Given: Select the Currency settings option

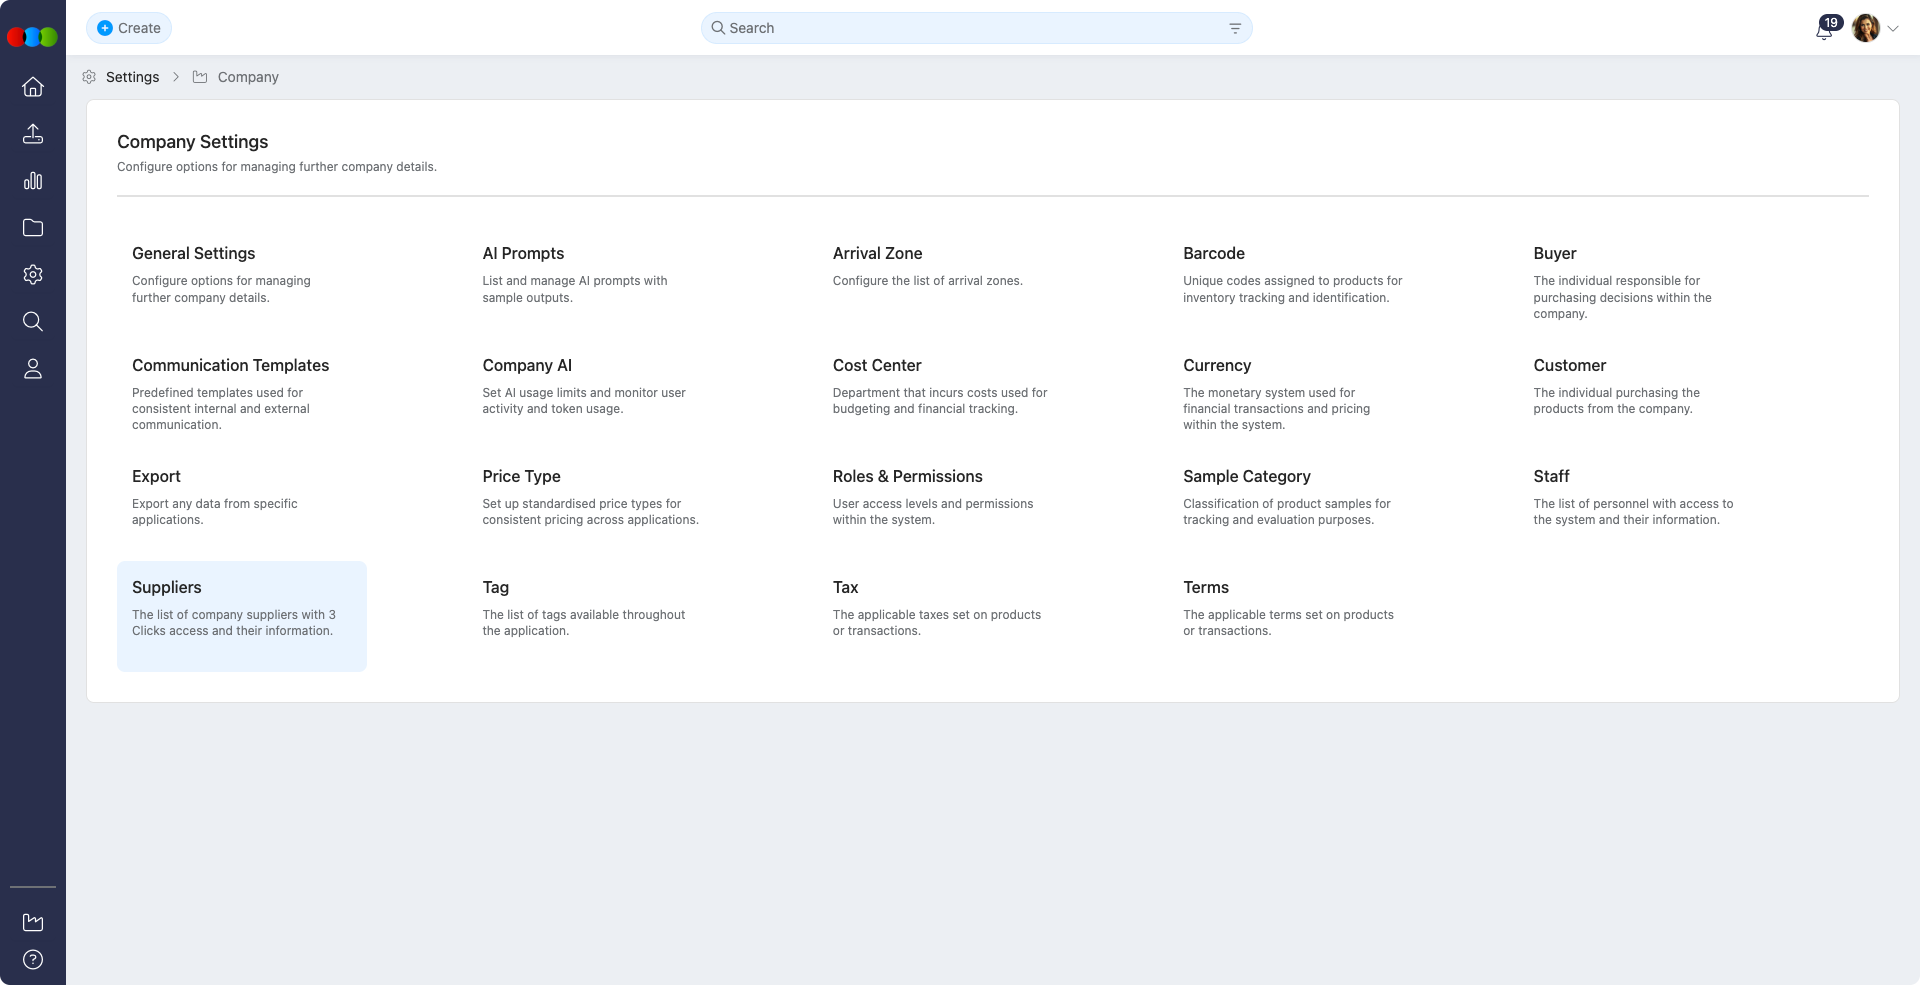Looking at the screenshot, I should tap(1216, 366).
